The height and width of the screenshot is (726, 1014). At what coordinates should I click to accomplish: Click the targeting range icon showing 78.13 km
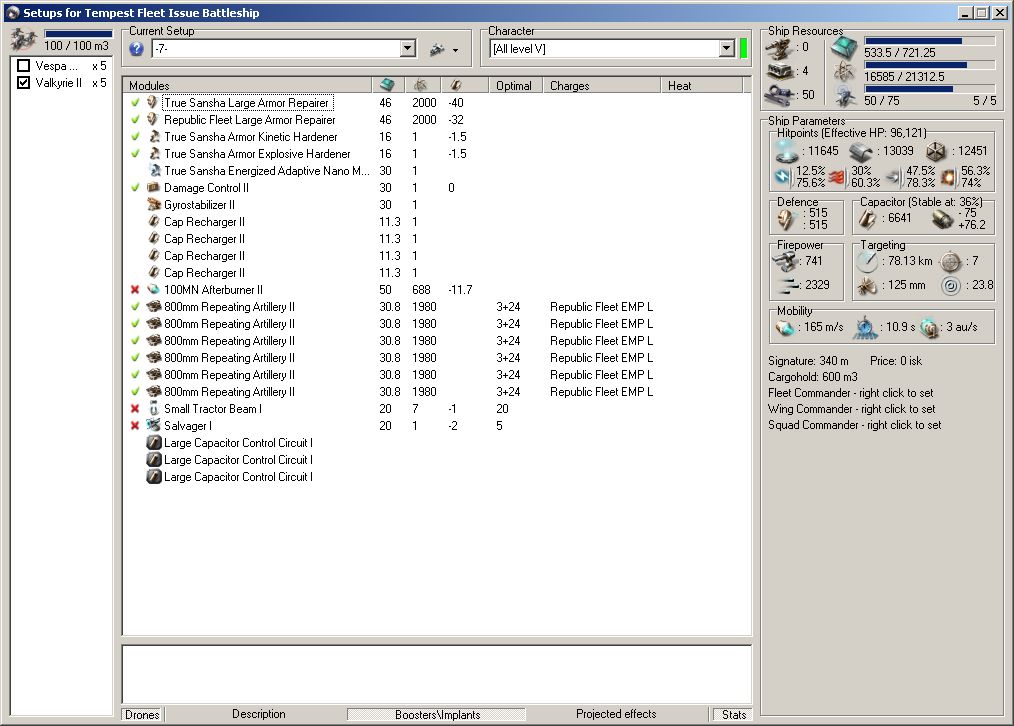[x=867, y=262]
